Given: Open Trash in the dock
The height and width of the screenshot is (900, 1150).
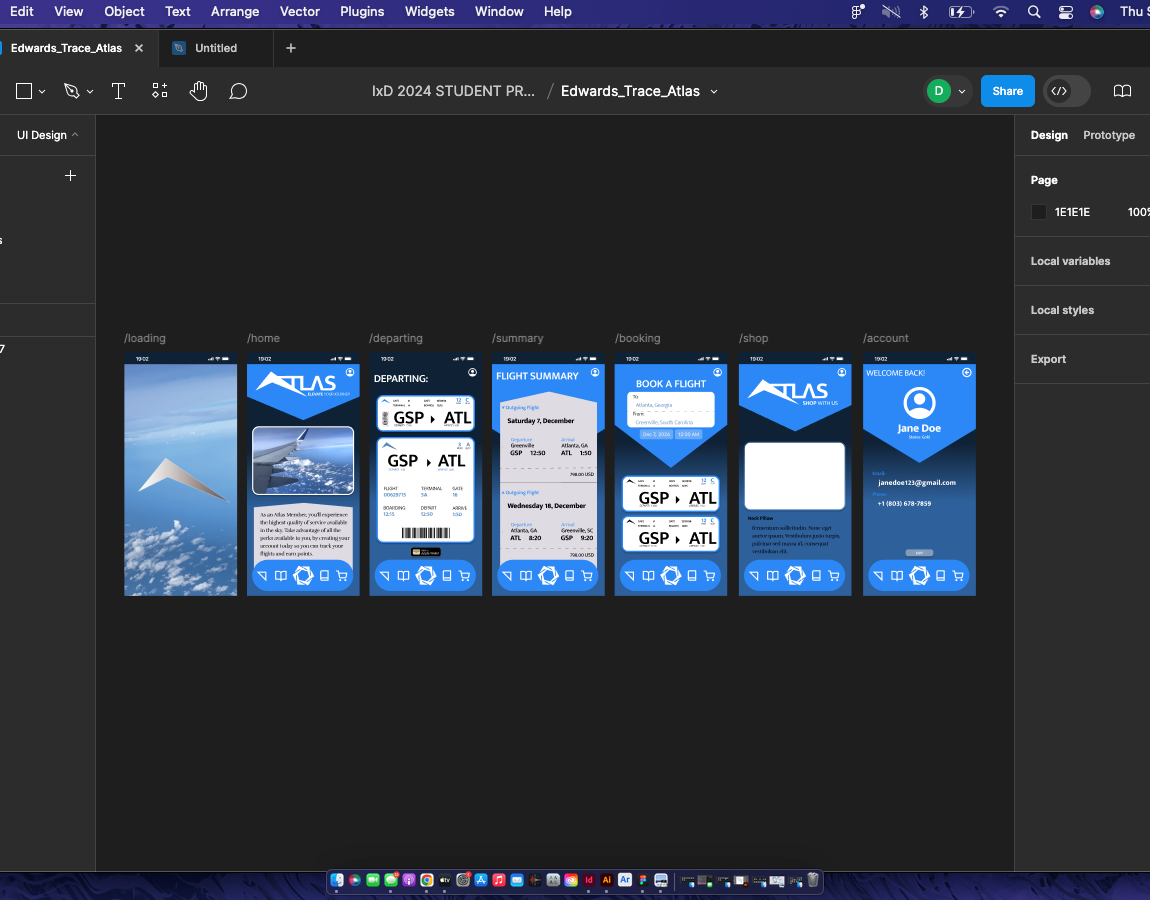Looking at the screenshot, I should click(813, 879).
